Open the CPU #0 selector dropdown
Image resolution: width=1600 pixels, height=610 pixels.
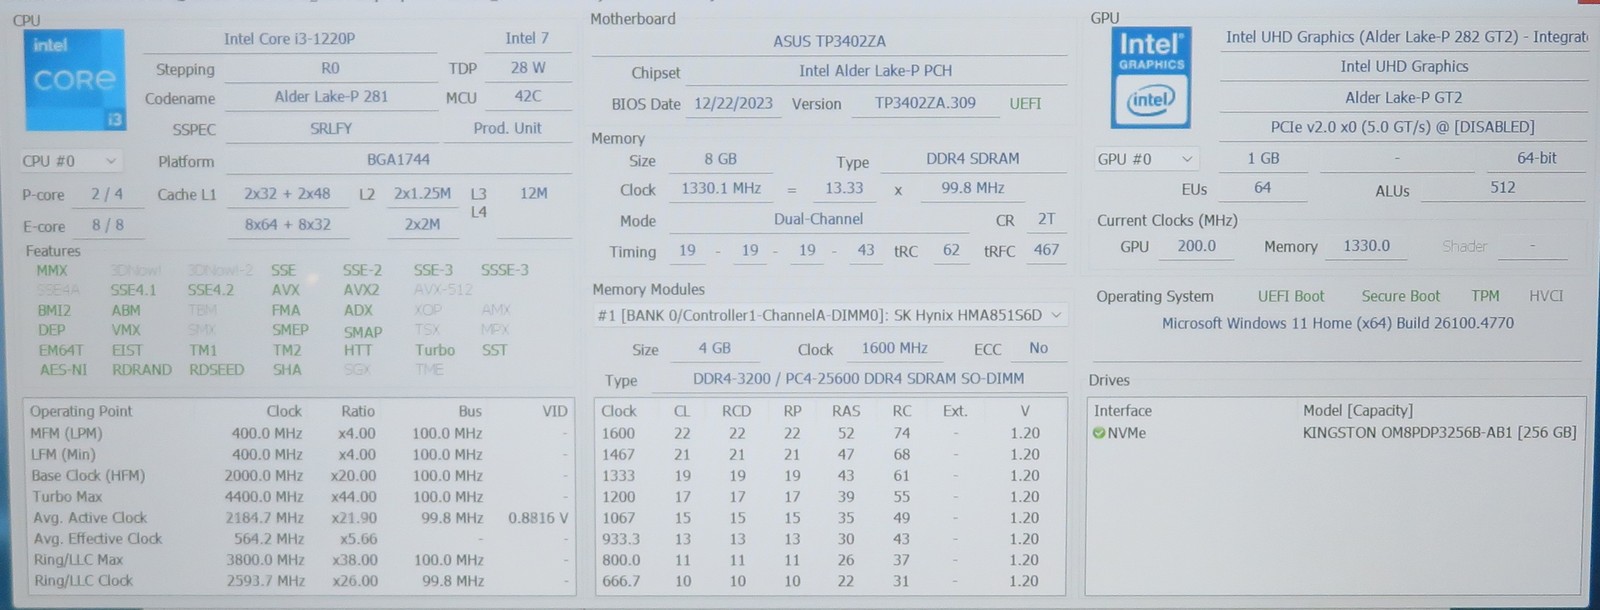(x=70, y=161)
